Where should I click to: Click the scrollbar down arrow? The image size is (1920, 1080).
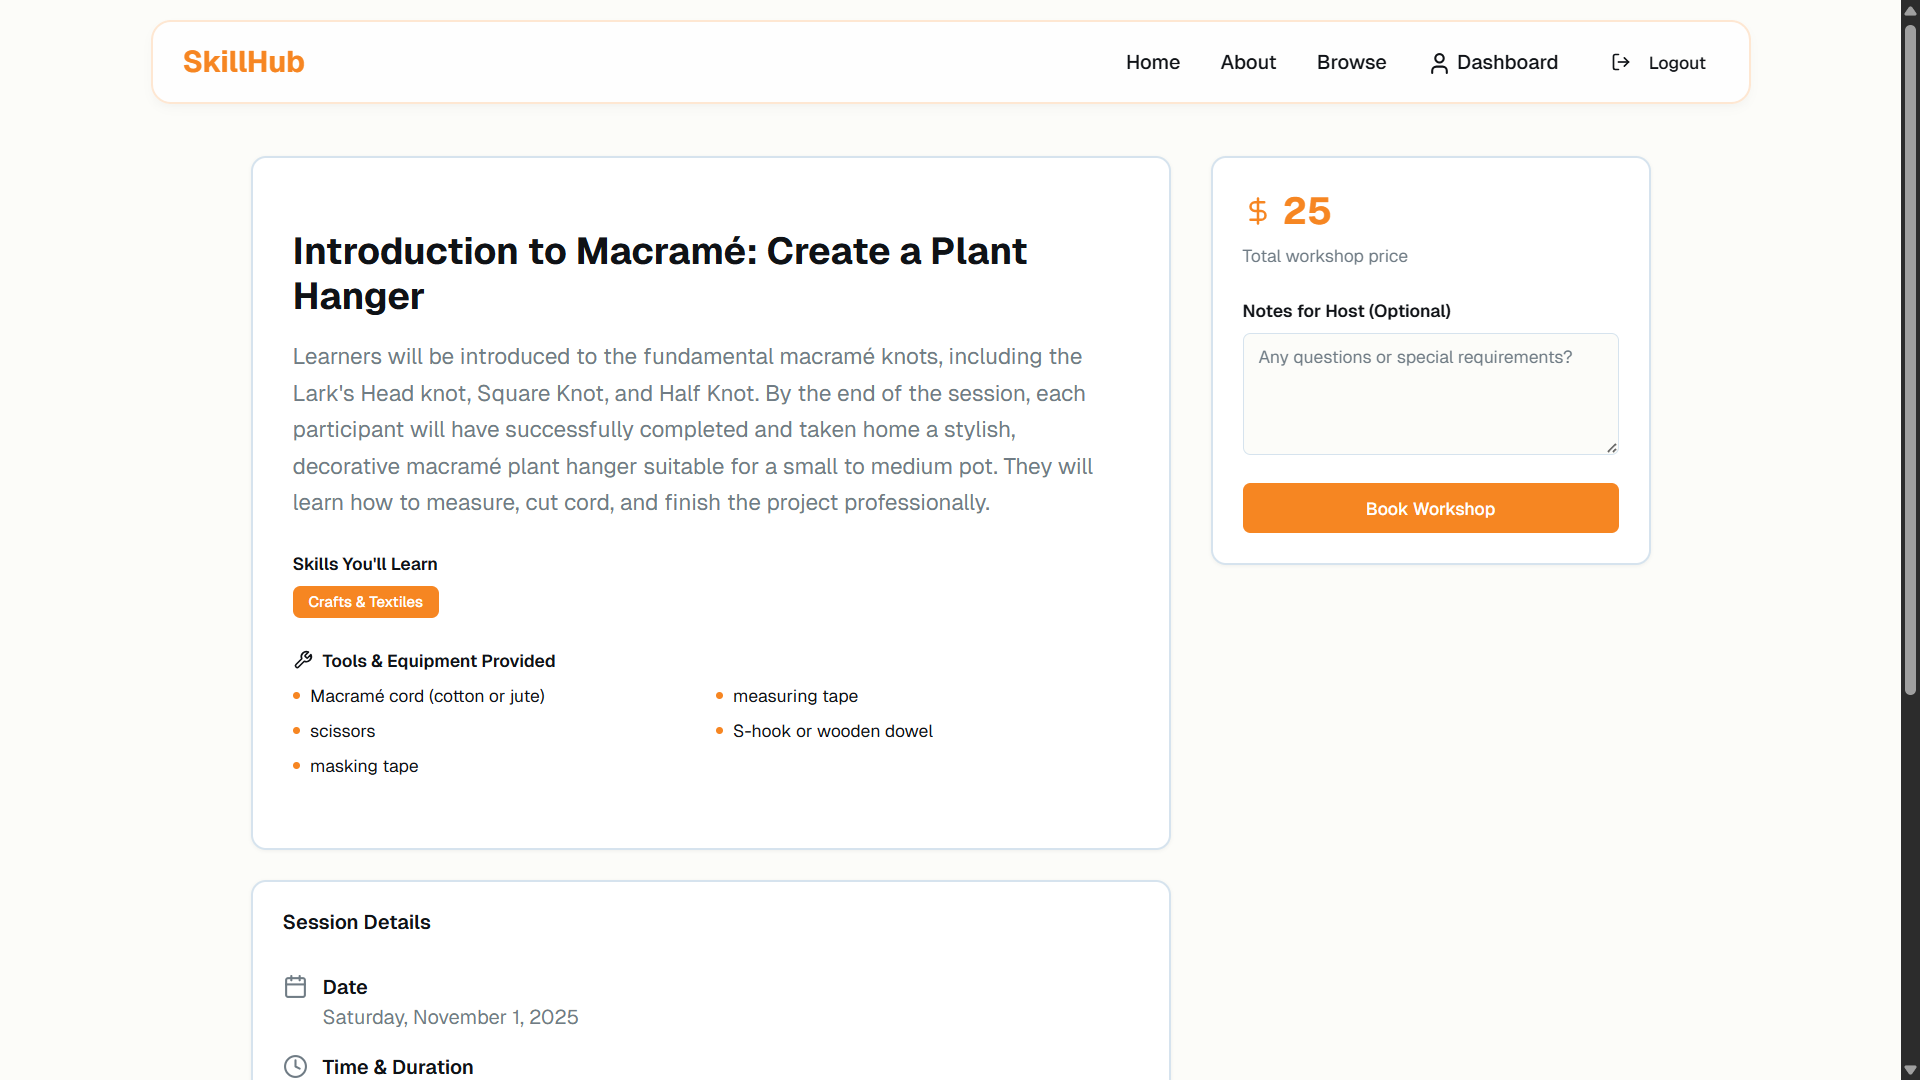[1910, 1070]
